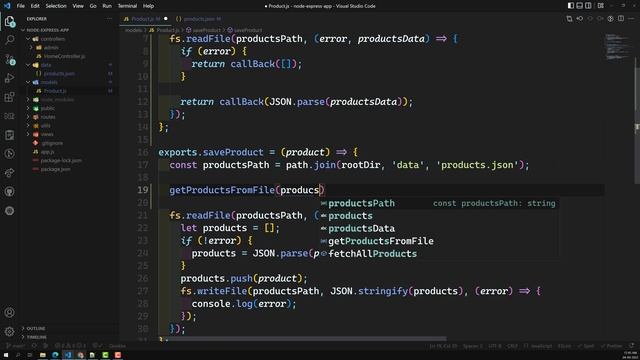Open the GitHub view in activity bar

9,191
